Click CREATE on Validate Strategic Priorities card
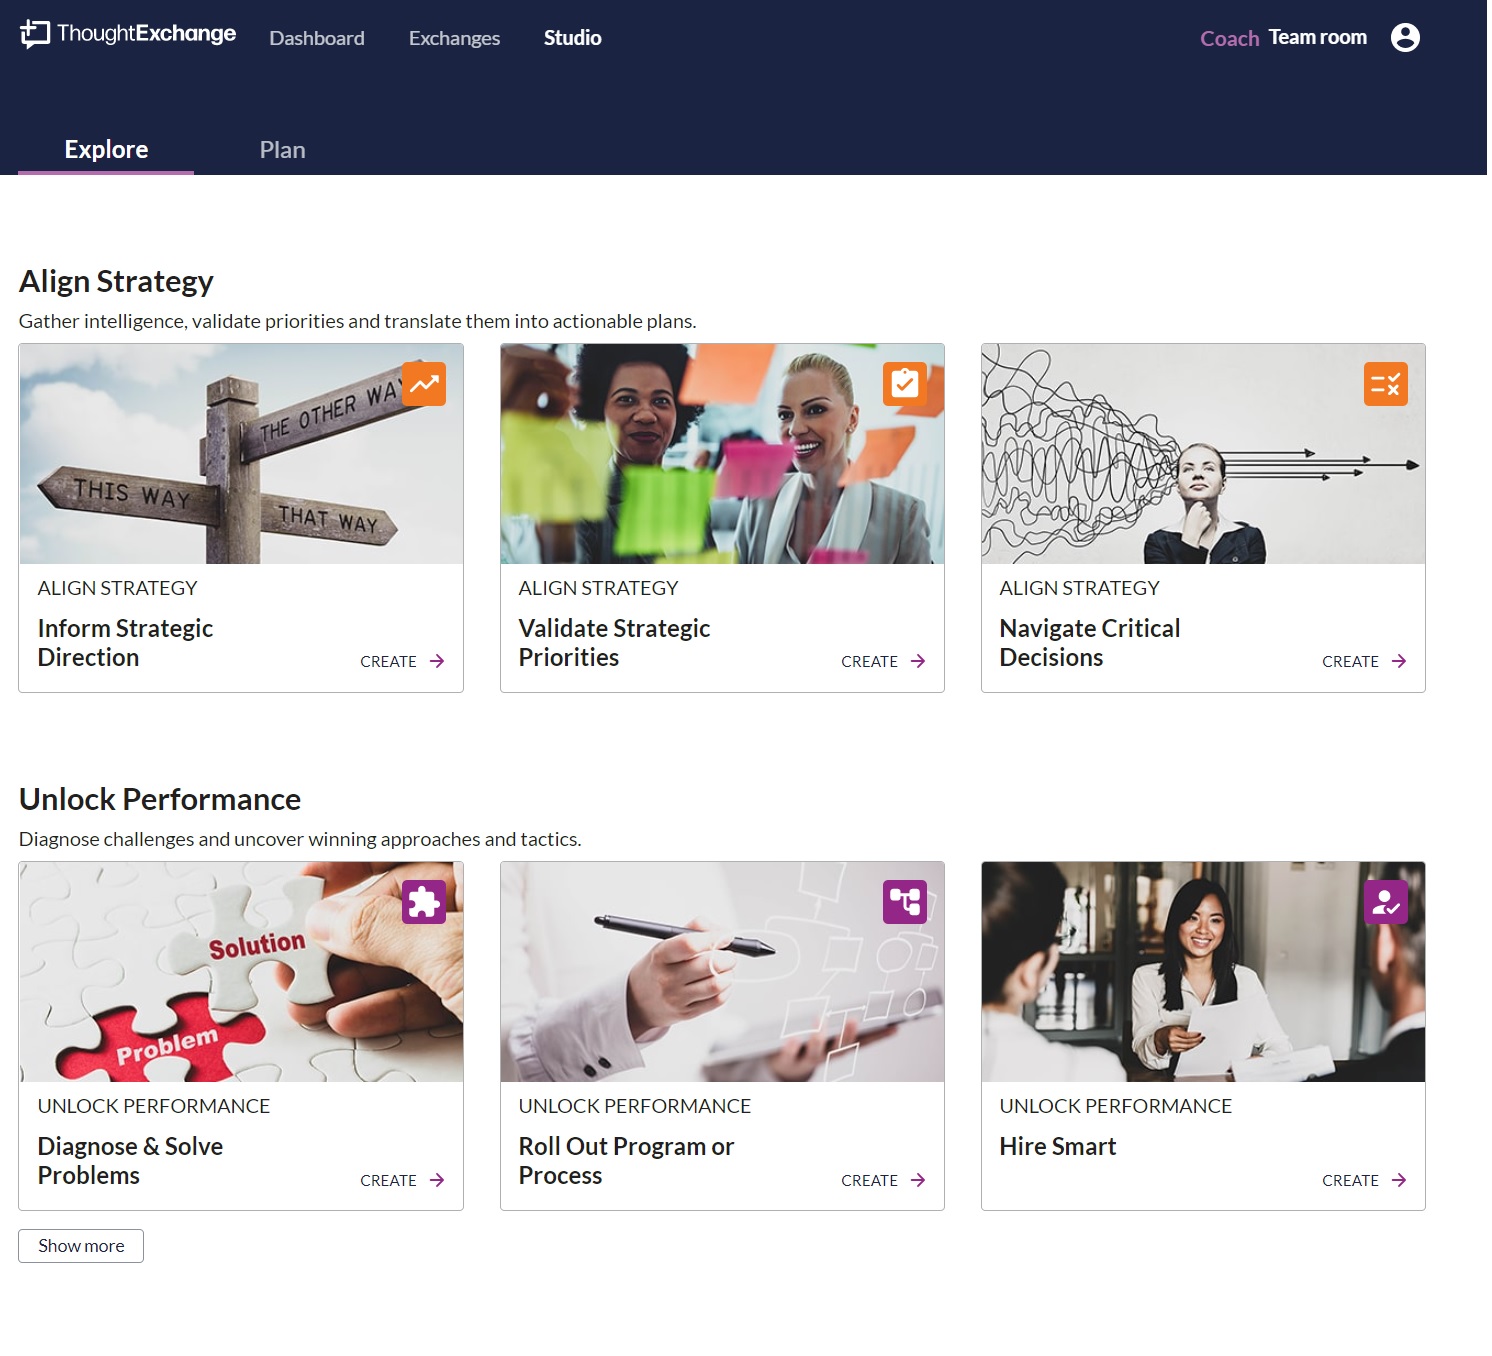The height and width of the screenshot is (1356, 1492). 869,661
